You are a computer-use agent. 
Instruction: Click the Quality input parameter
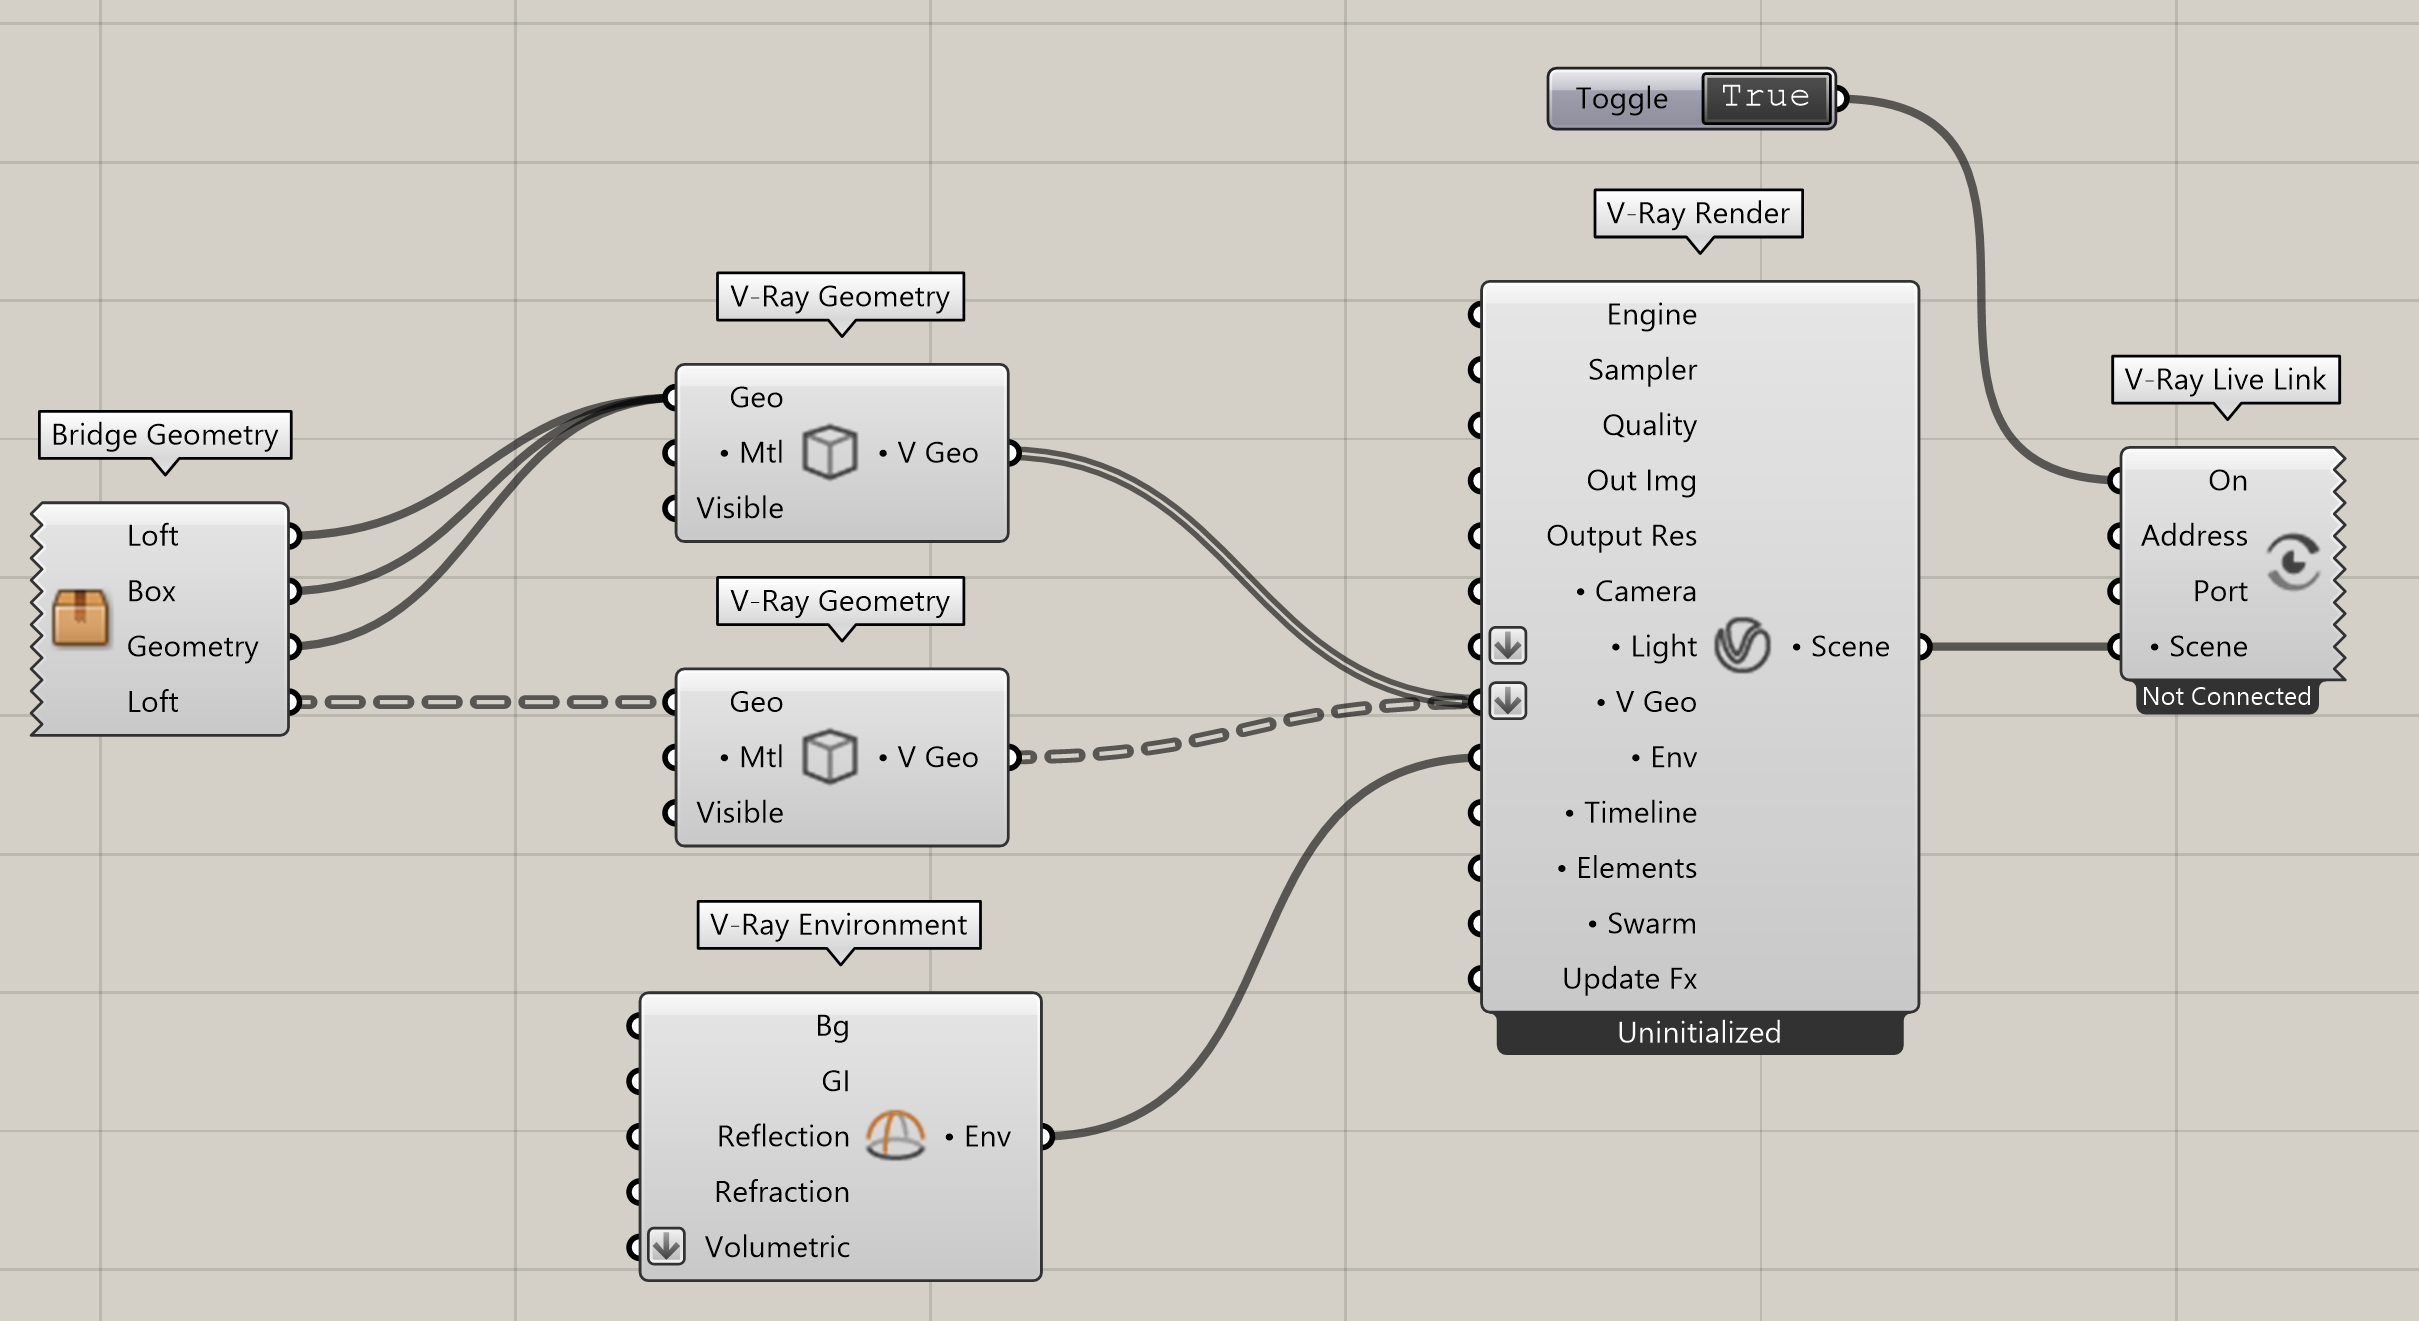click(1649, 425)
